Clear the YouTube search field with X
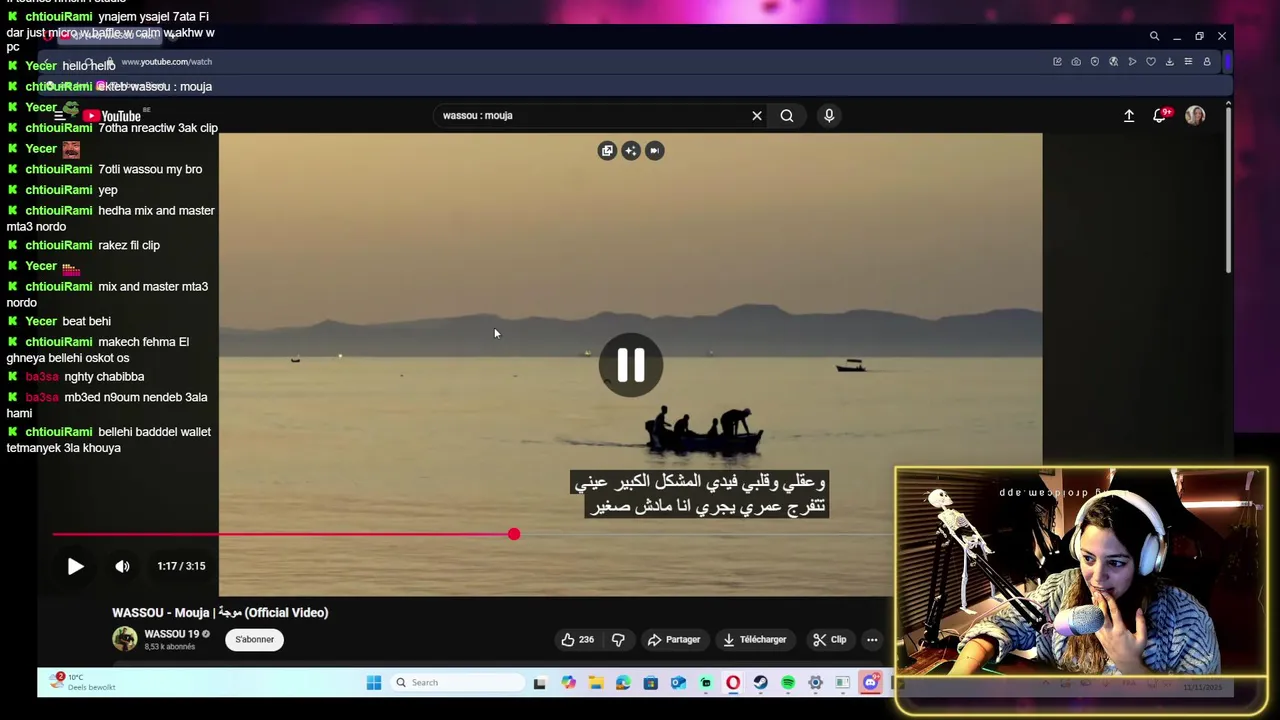 click(757, 115)
